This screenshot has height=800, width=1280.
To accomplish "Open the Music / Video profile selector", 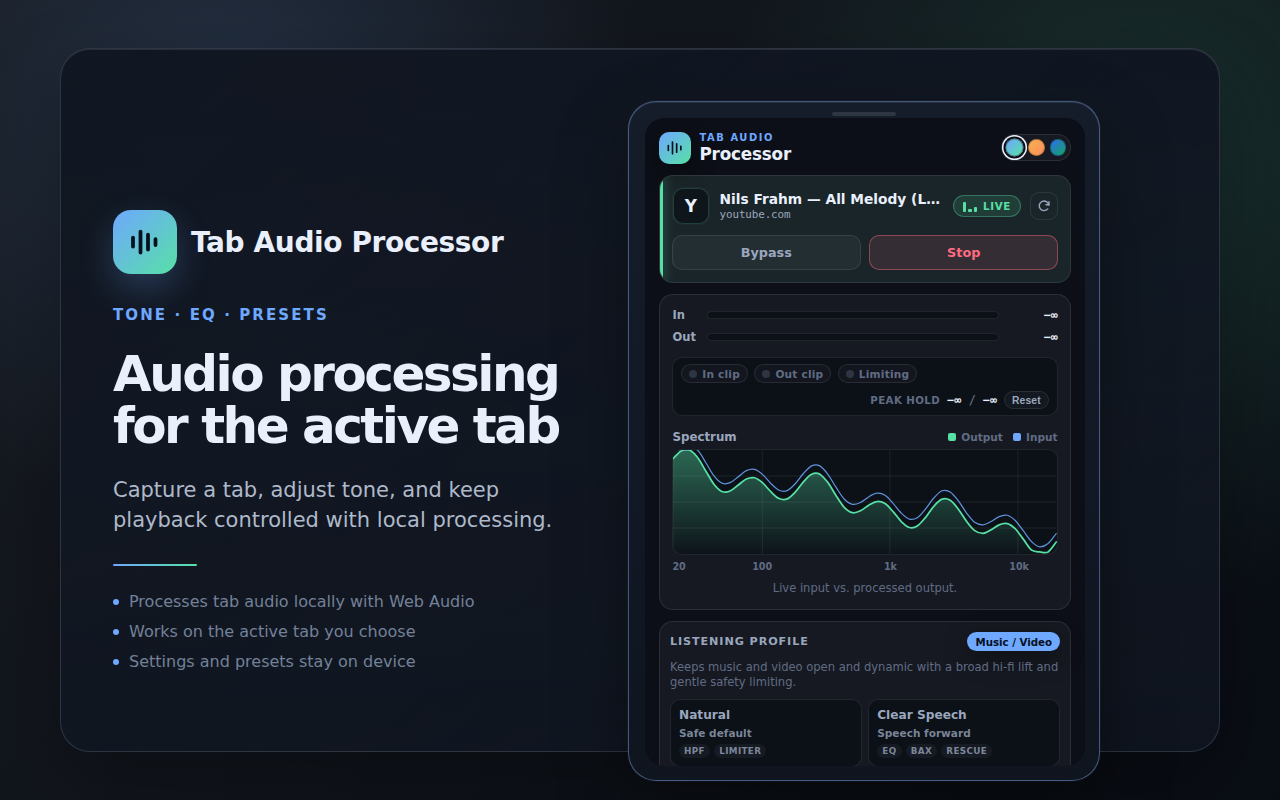I will [1013, 642].
